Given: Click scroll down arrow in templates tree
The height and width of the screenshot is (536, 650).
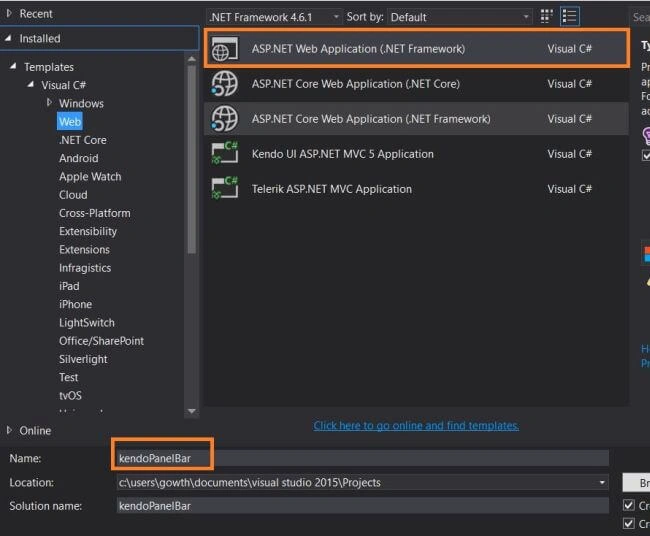Looking at the screenshot, I should (192, 411).
